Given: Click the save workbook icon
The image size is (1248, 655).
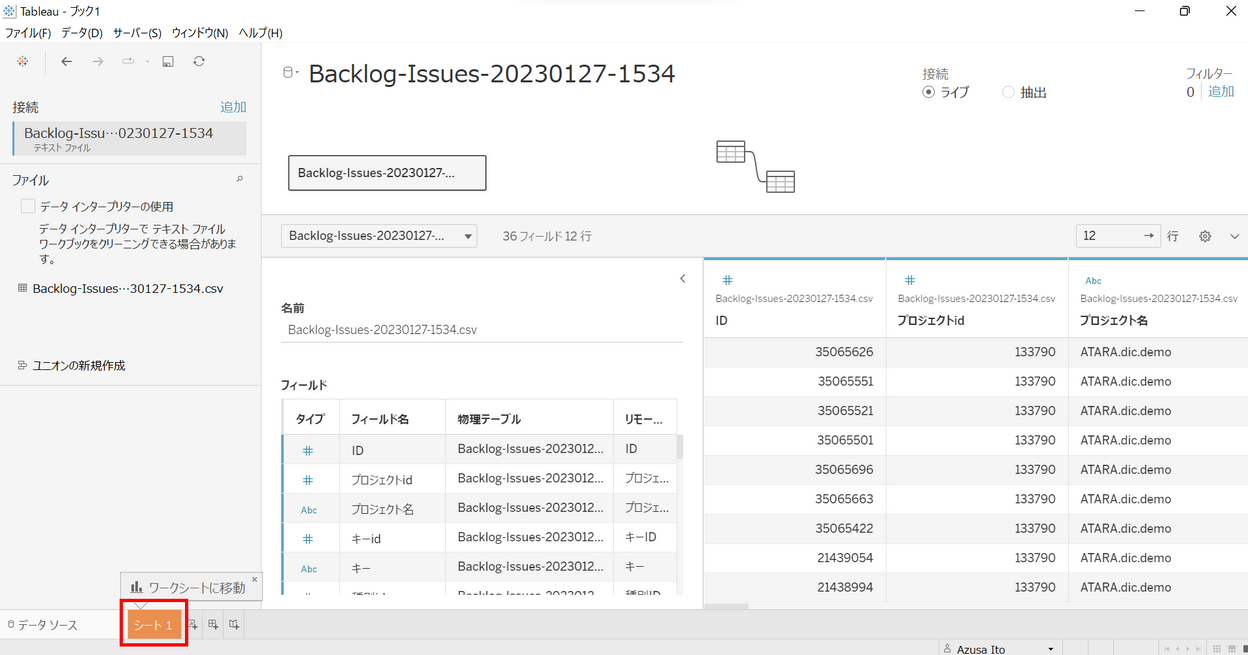Looking at the screenshot, I should 168,62.
